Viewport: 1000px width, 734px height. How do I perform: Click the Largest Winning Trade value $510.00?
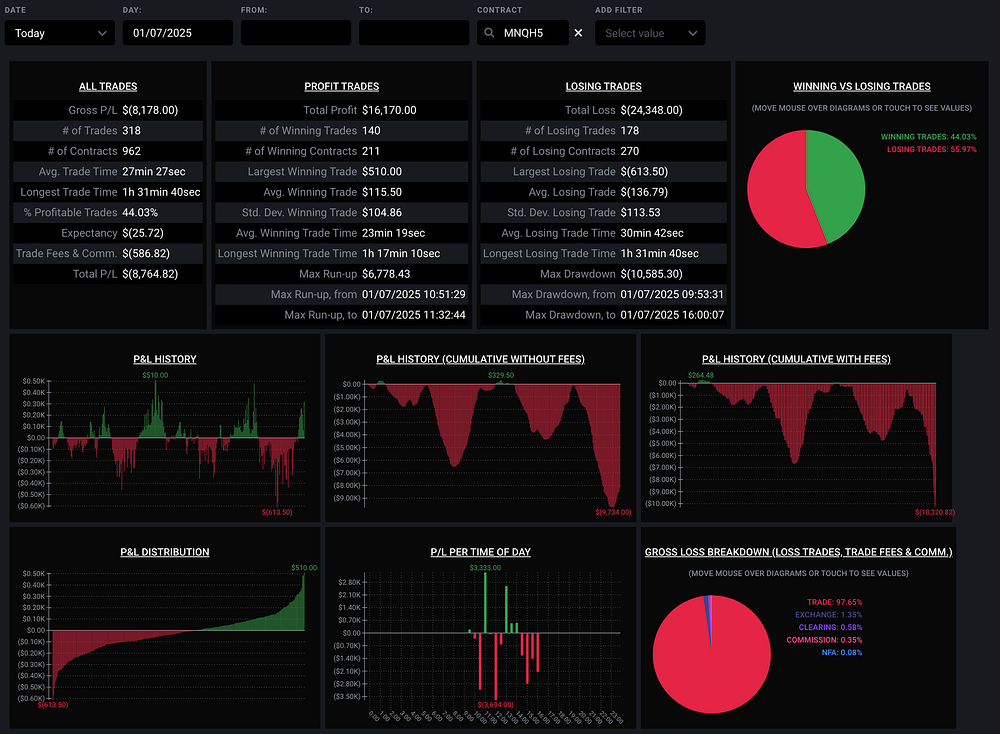click(x=382, y=172)
